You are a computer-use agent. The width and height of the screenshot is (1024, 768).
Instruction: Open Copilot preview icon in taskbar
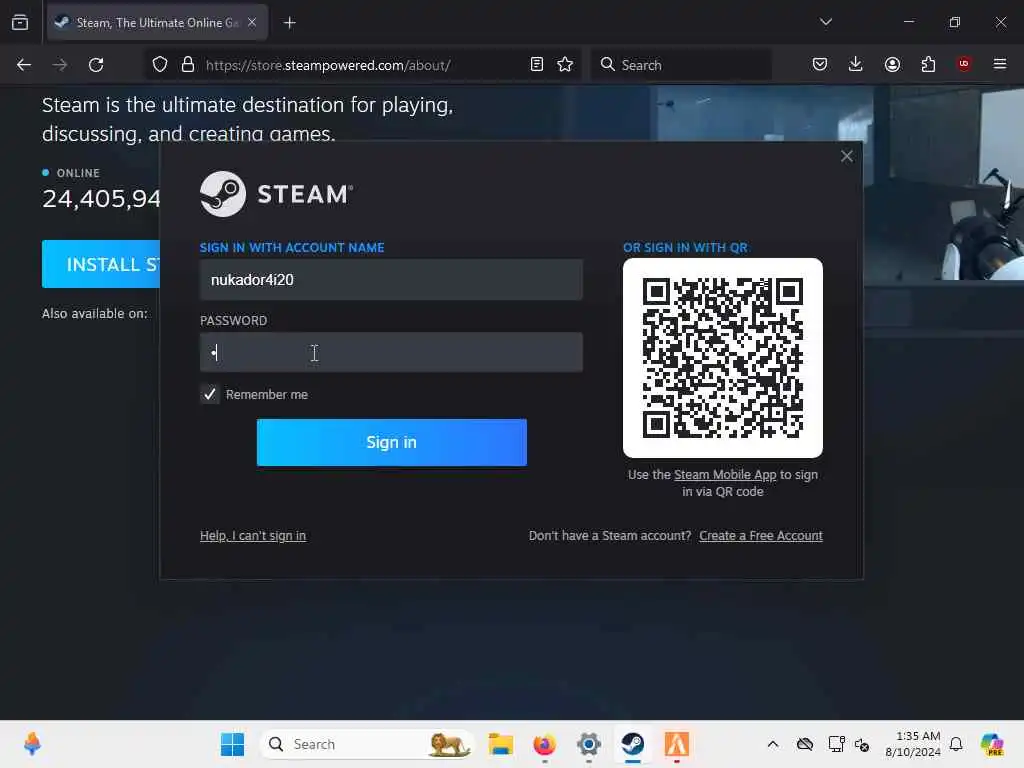tap(992, 744)
